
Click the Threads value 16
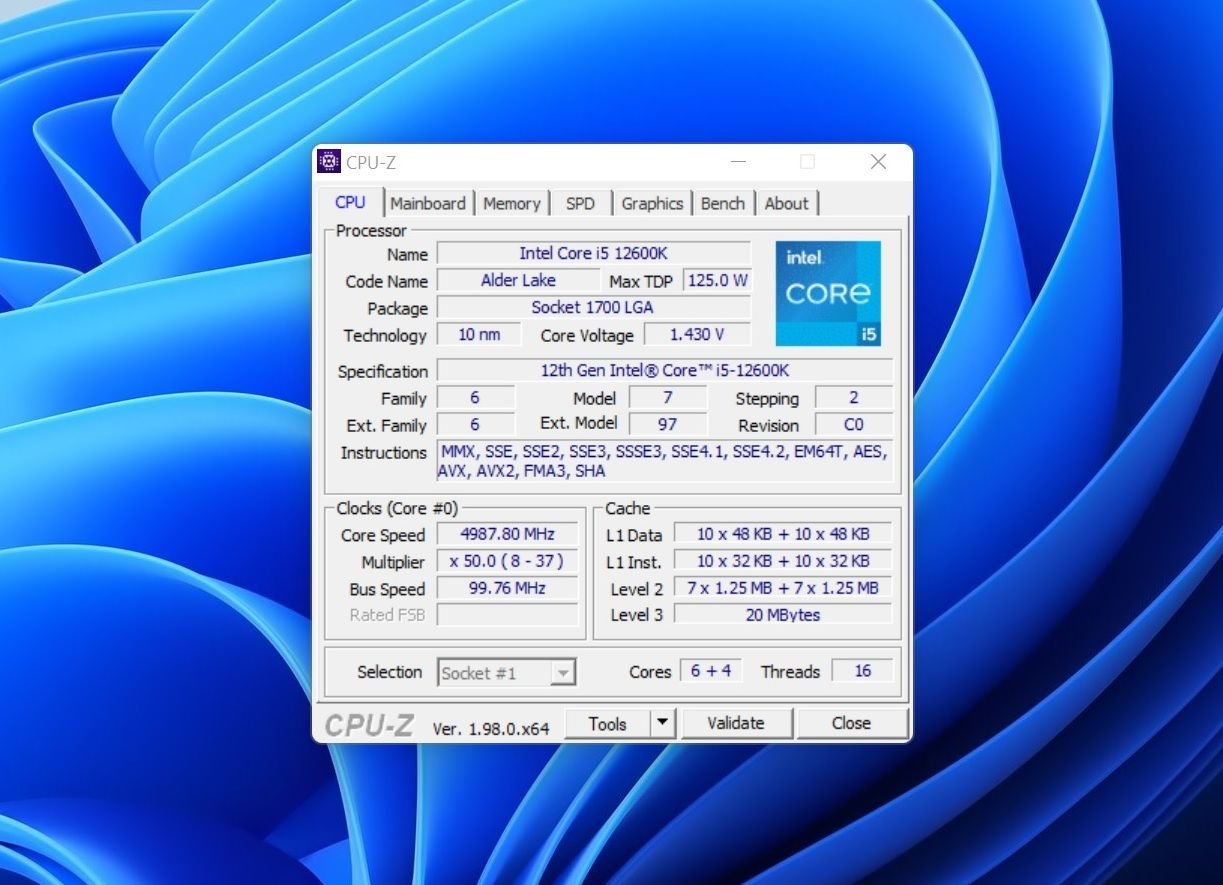click(x=862, y=671)
